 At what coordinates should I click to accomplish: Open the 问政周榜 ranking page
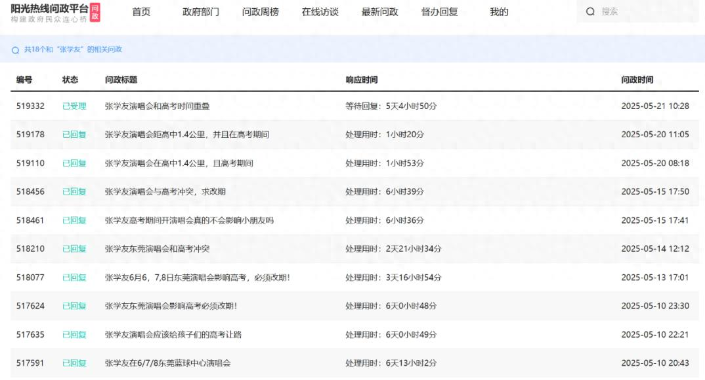(x=260, y=12)
